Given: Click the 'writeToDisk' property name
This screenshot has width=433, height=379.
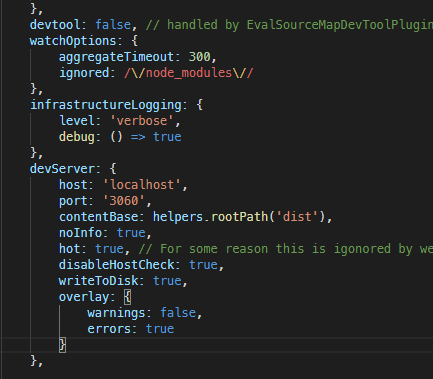Looking at the screenshot, I should click(98, 281).
